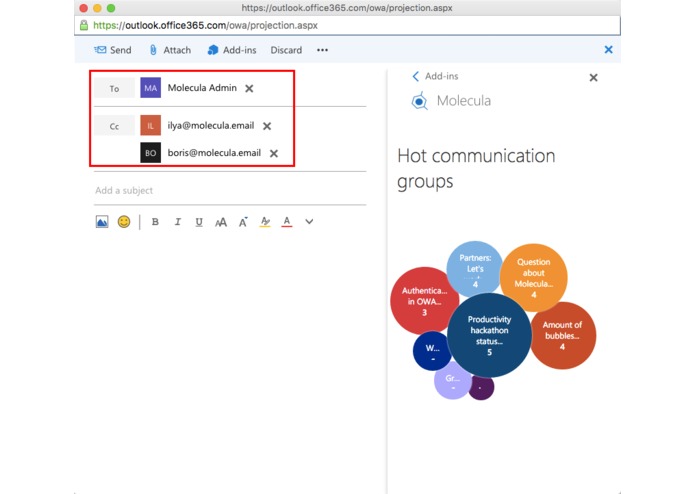Send the email with the Send button
Viewport: 695px width, 494px height.
pyautogui.click(x=113, y=50)
